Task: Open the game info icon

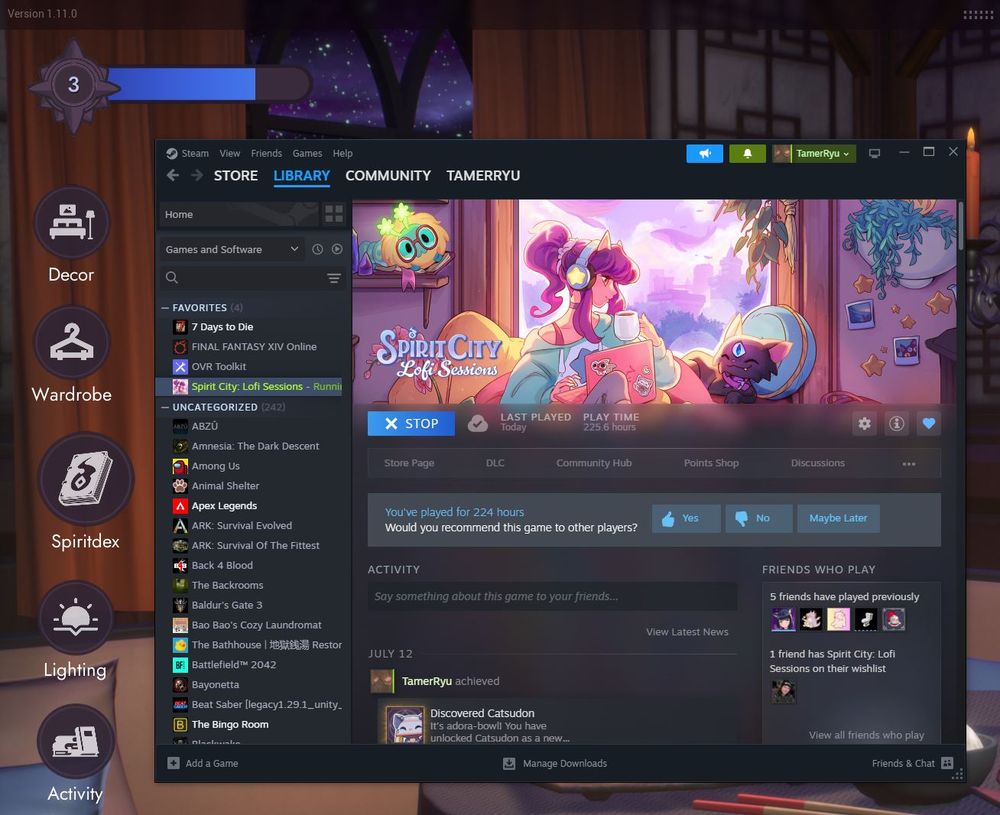Action: point(897,423)
